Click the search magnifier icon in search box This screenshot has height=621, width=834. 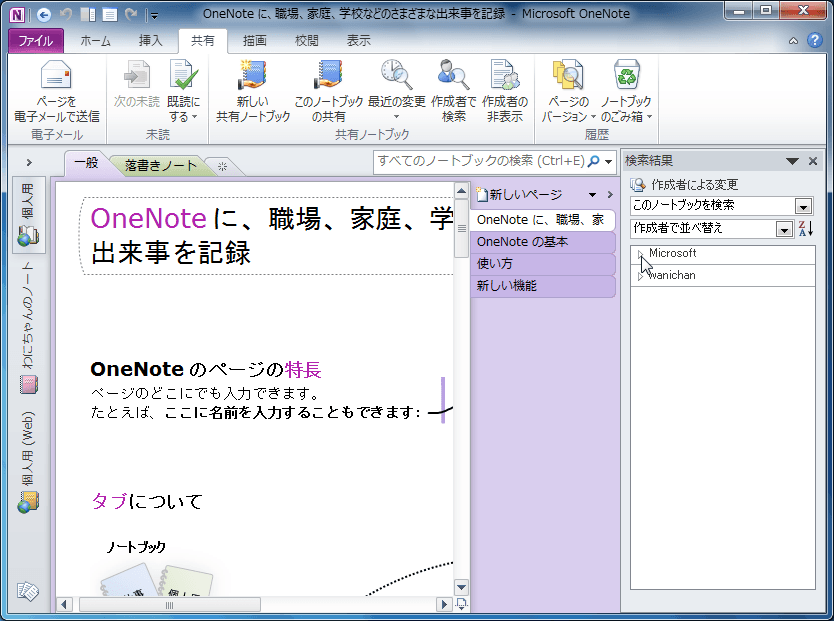click(593, 161)
